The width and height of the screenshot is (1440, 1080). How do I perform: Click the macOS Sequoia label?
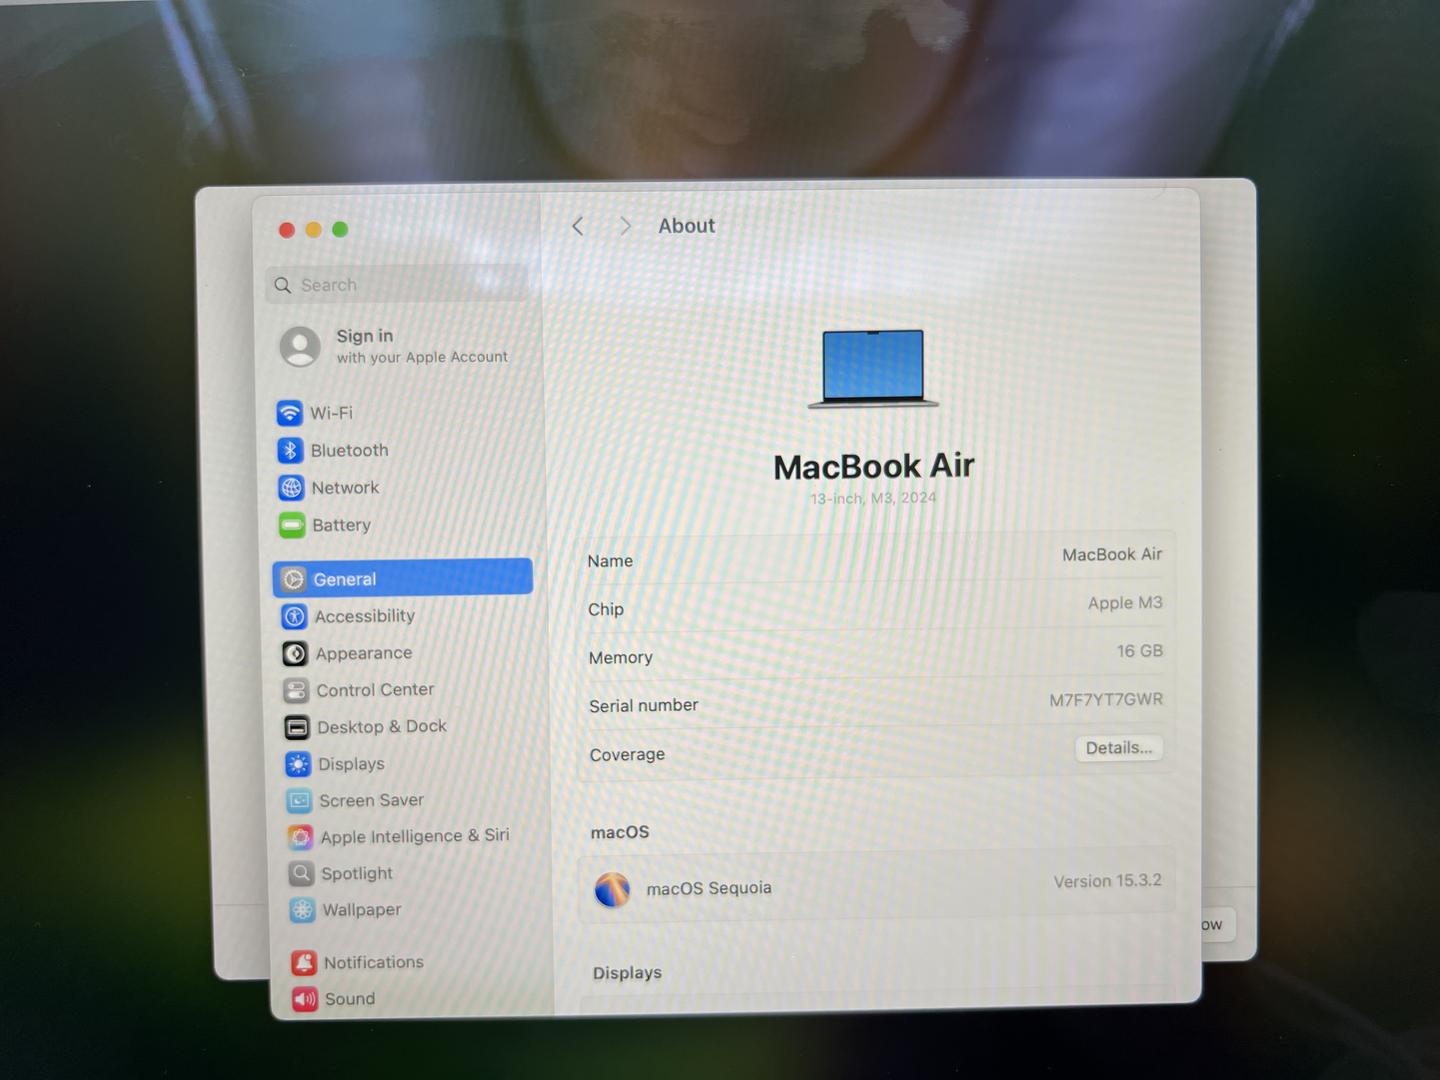coord(709,888)
